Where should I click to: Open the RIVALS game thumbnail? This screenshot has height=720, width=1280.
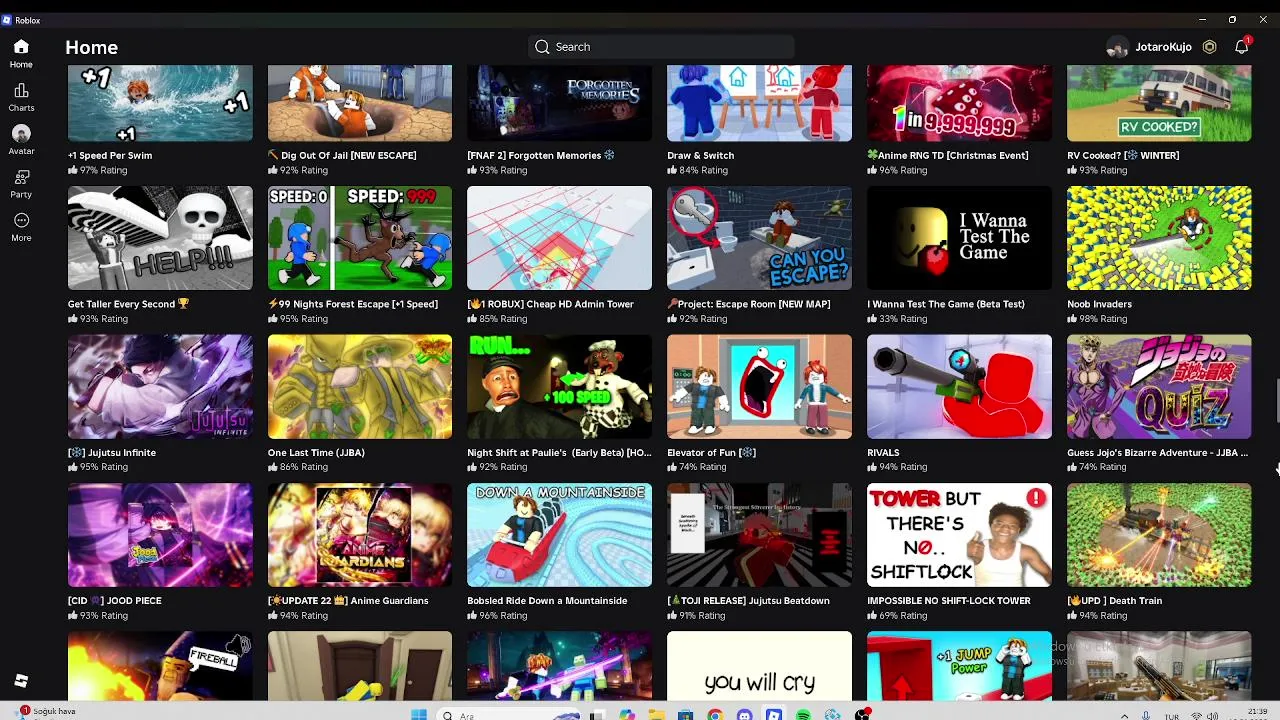pyautogui.click(x=959, y=387)
